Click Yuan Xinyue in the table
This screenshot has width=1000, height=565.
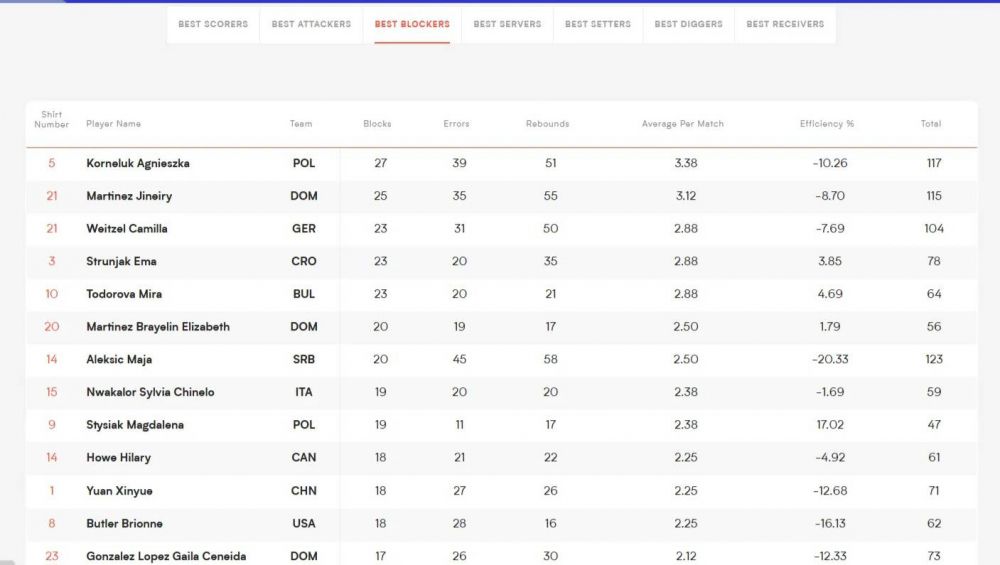tap(119, 491)
